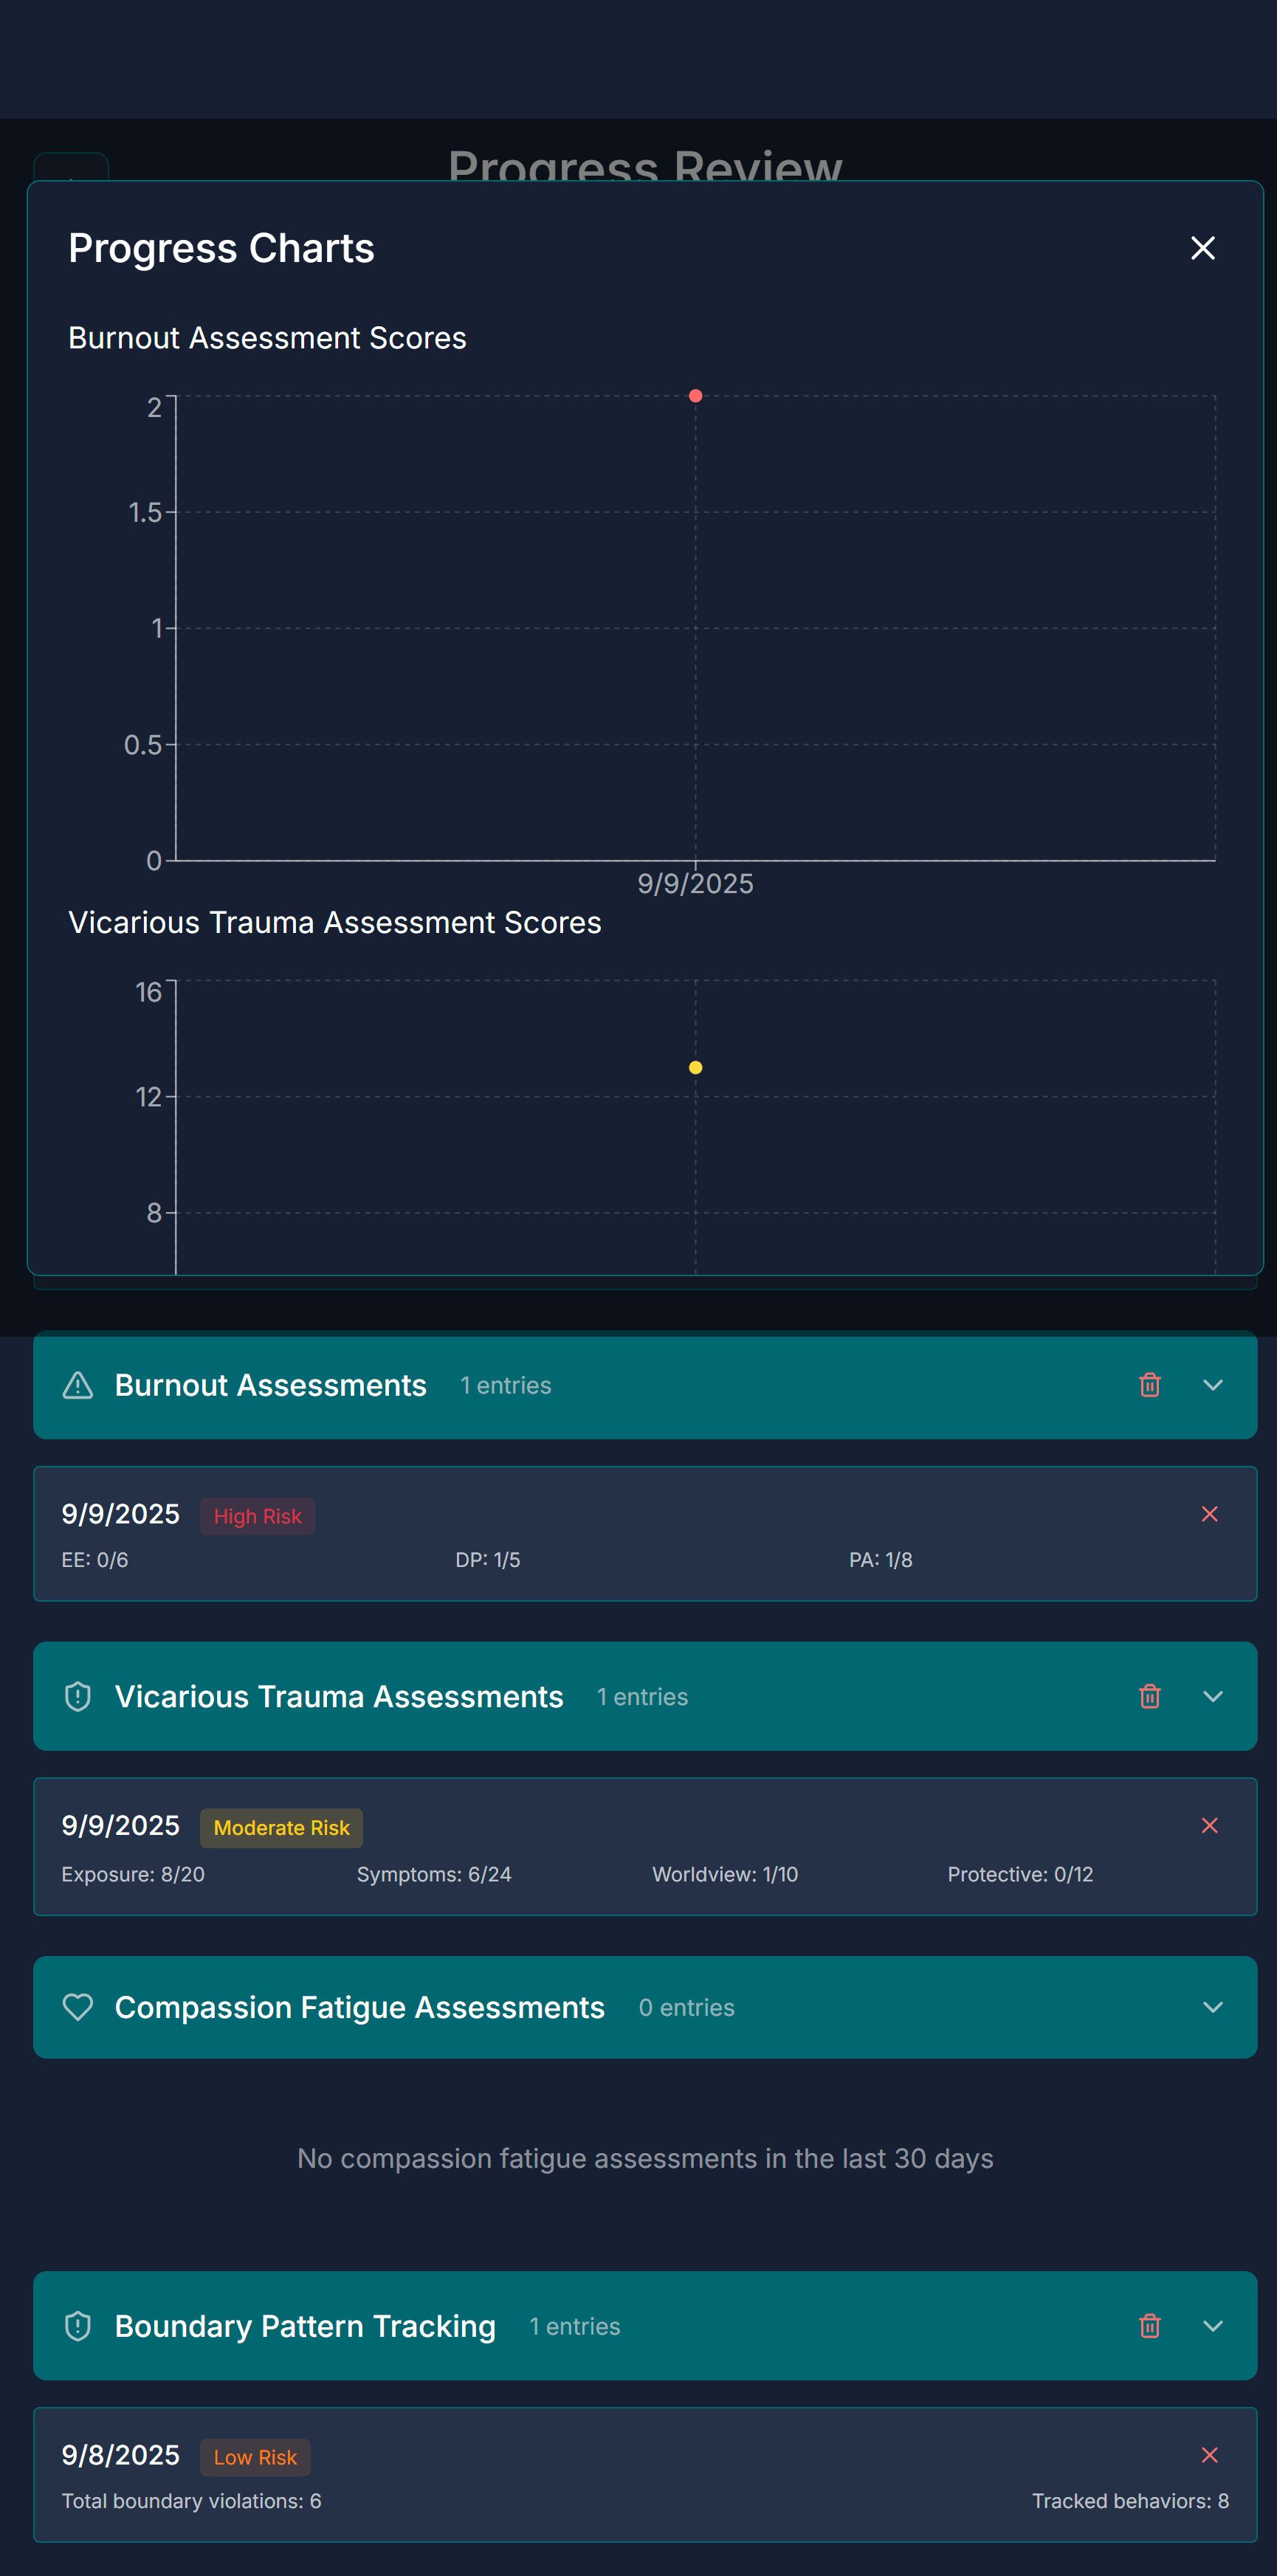Remove the 9/9/2025 Moderate Risk trauma entry
The image size is (1277, 2576).
click(x=1209, y=1826)
